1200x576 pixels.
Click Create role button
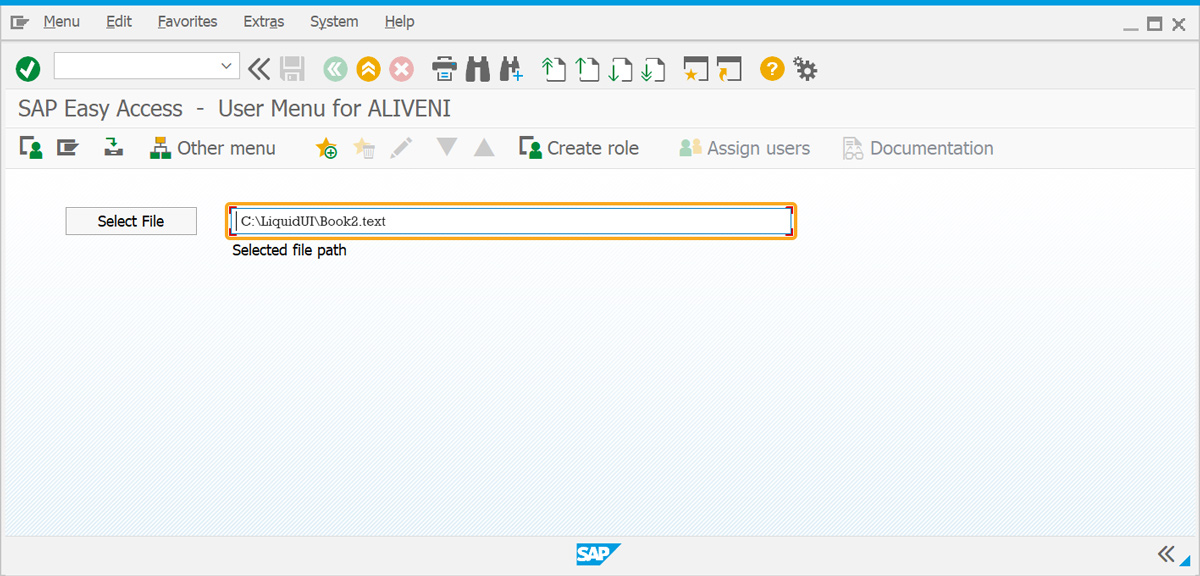coord(579,148)
